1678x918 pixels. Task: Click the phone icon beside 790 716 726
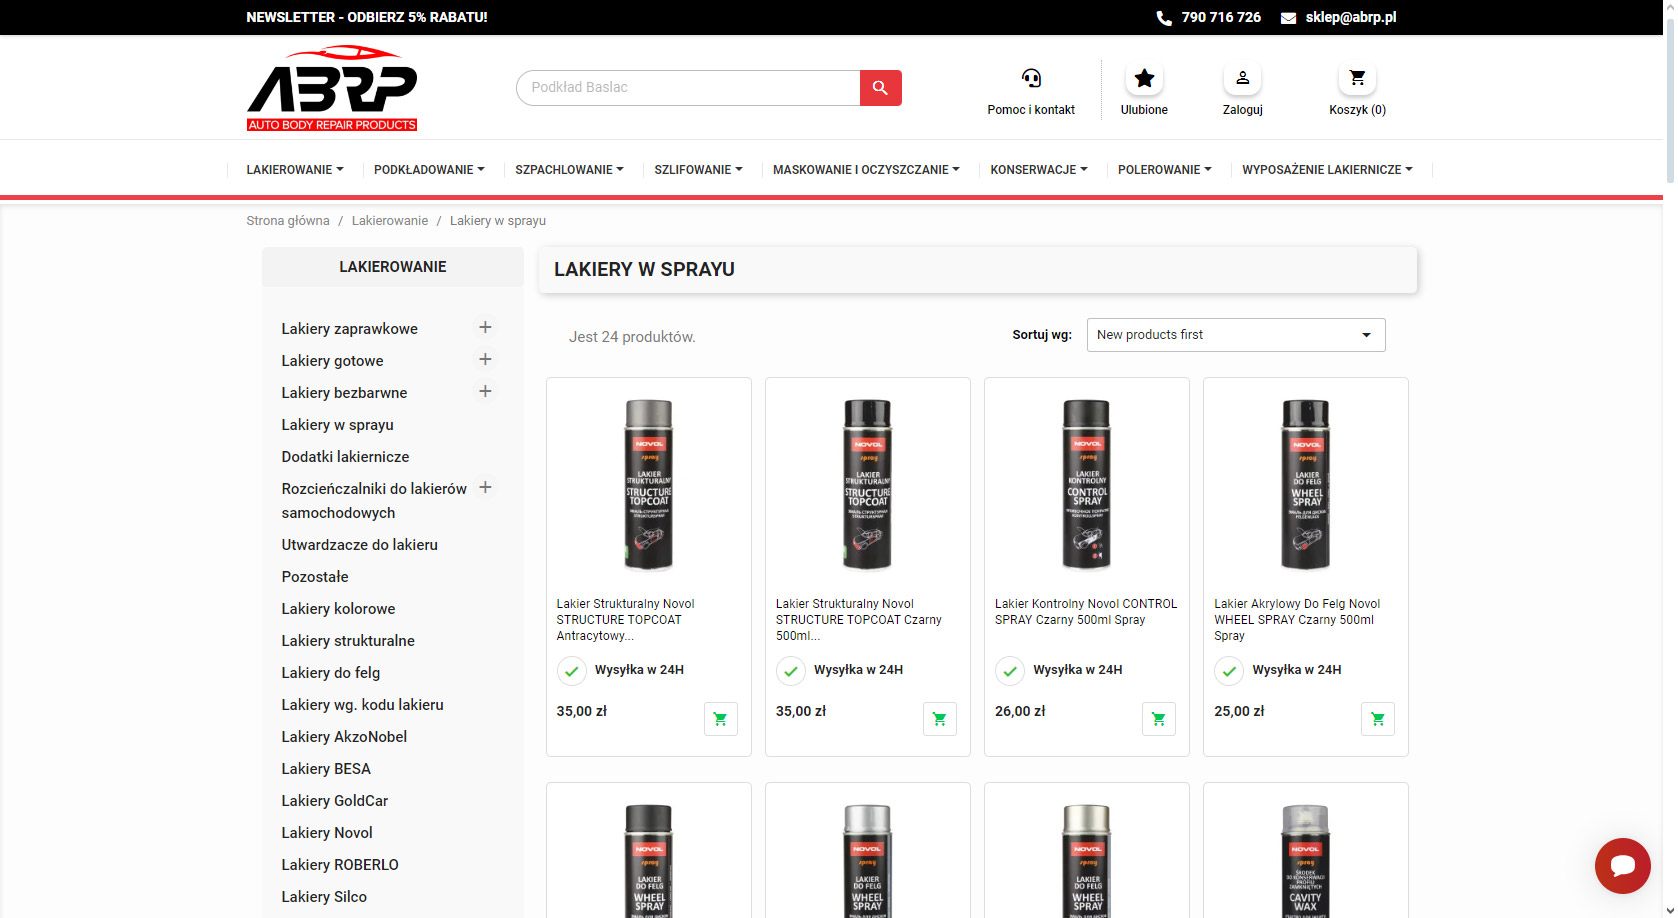pos(1164,18)
